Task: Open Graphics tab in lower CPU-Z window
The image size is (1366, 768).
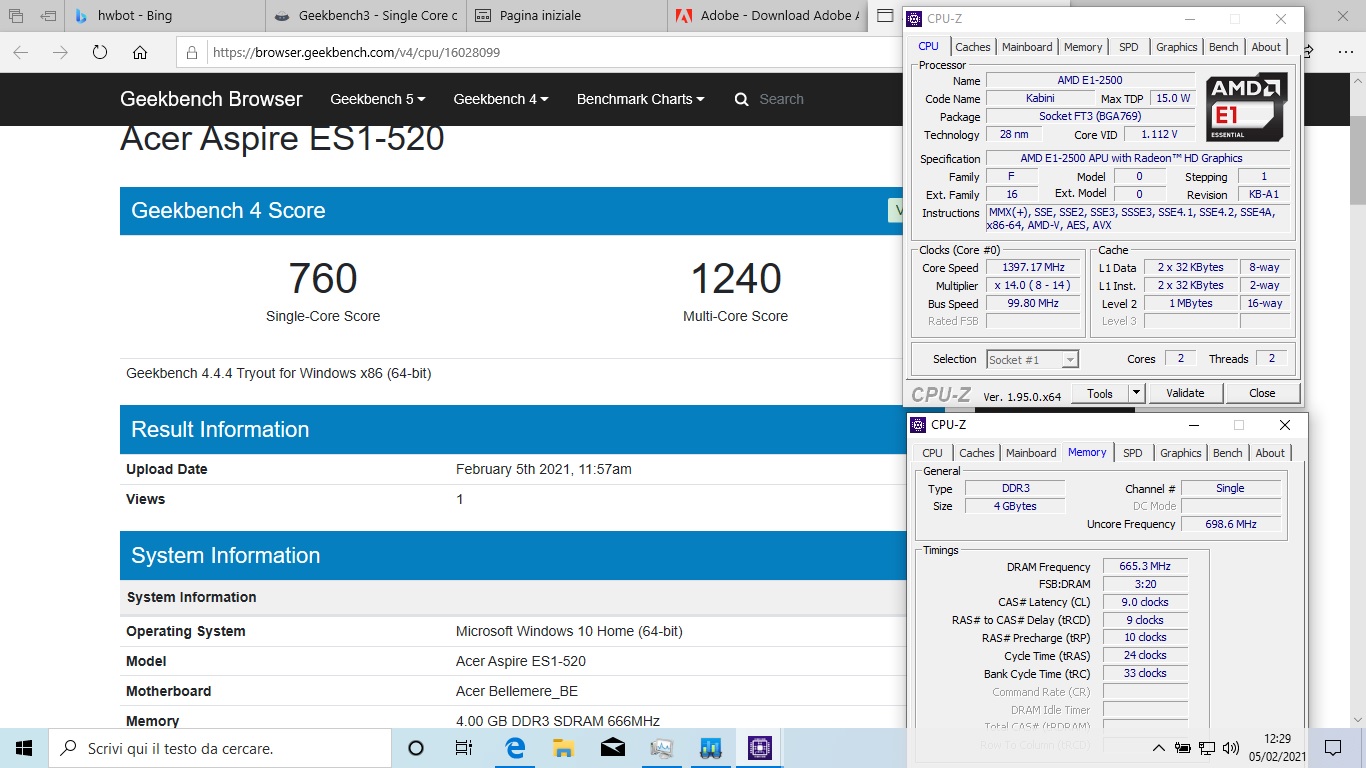Action: tap(1180, 453)
